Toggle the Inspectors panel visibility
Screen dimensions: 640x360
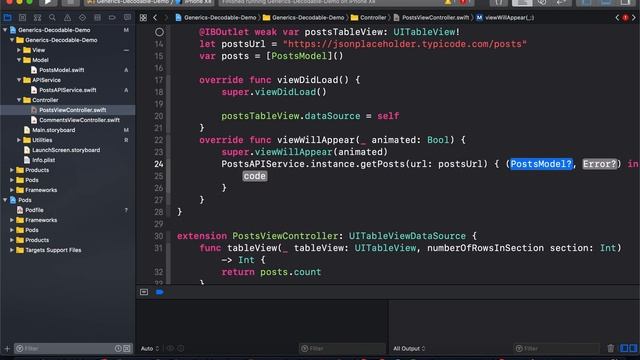point(625,2)
